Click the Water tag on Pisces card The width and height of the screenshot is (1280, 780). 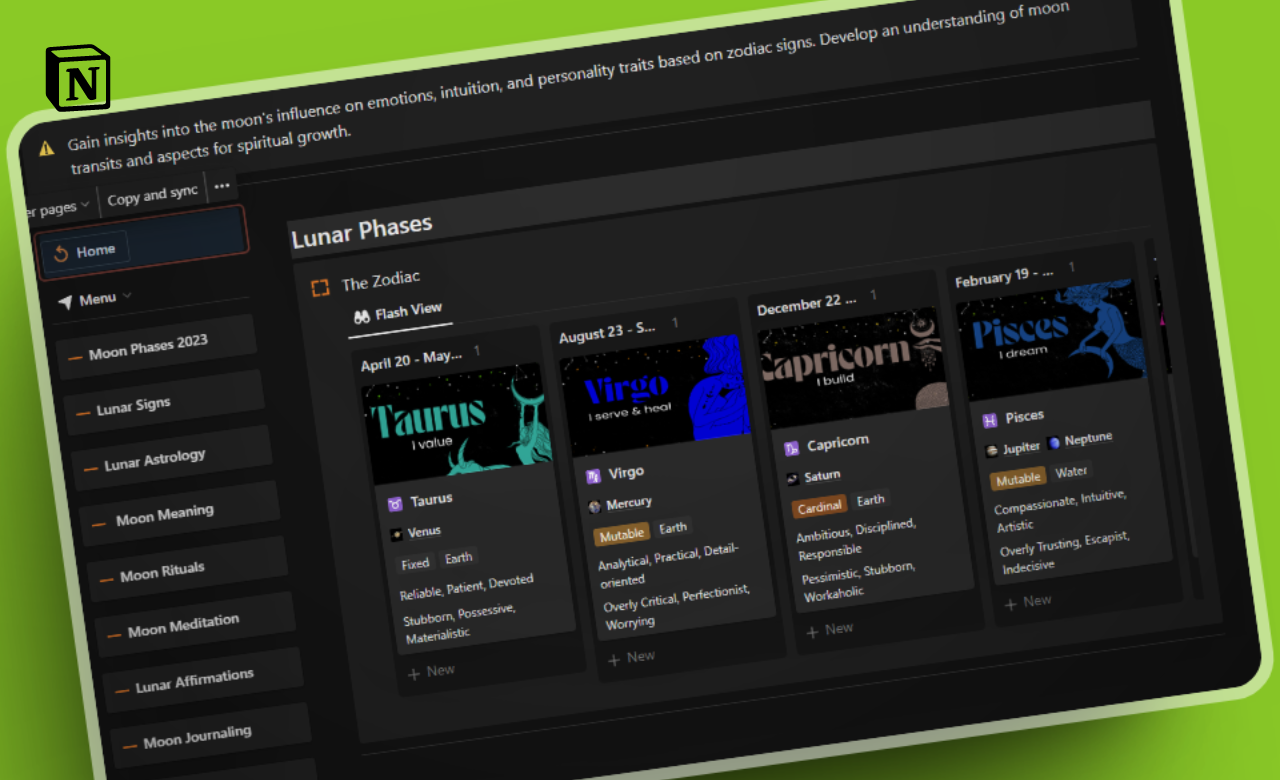click(x=1071, y=470)
